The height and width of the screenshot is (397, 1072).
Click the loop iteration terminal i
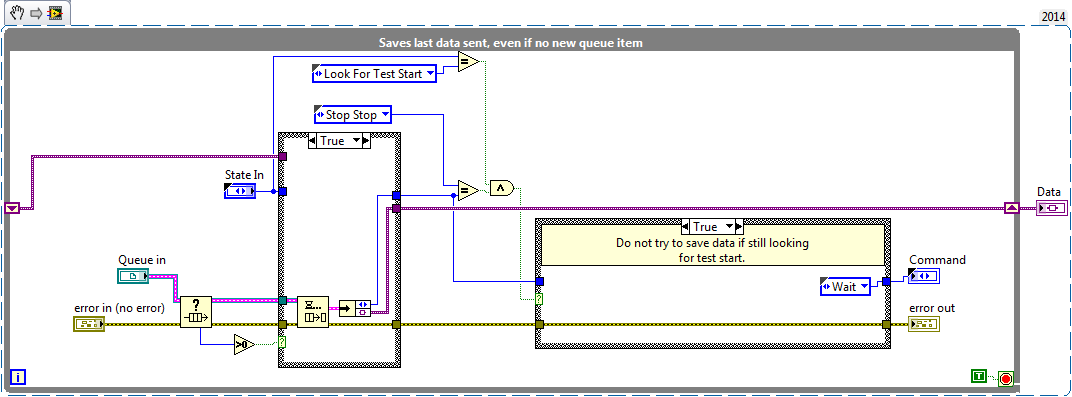point(18,377)
